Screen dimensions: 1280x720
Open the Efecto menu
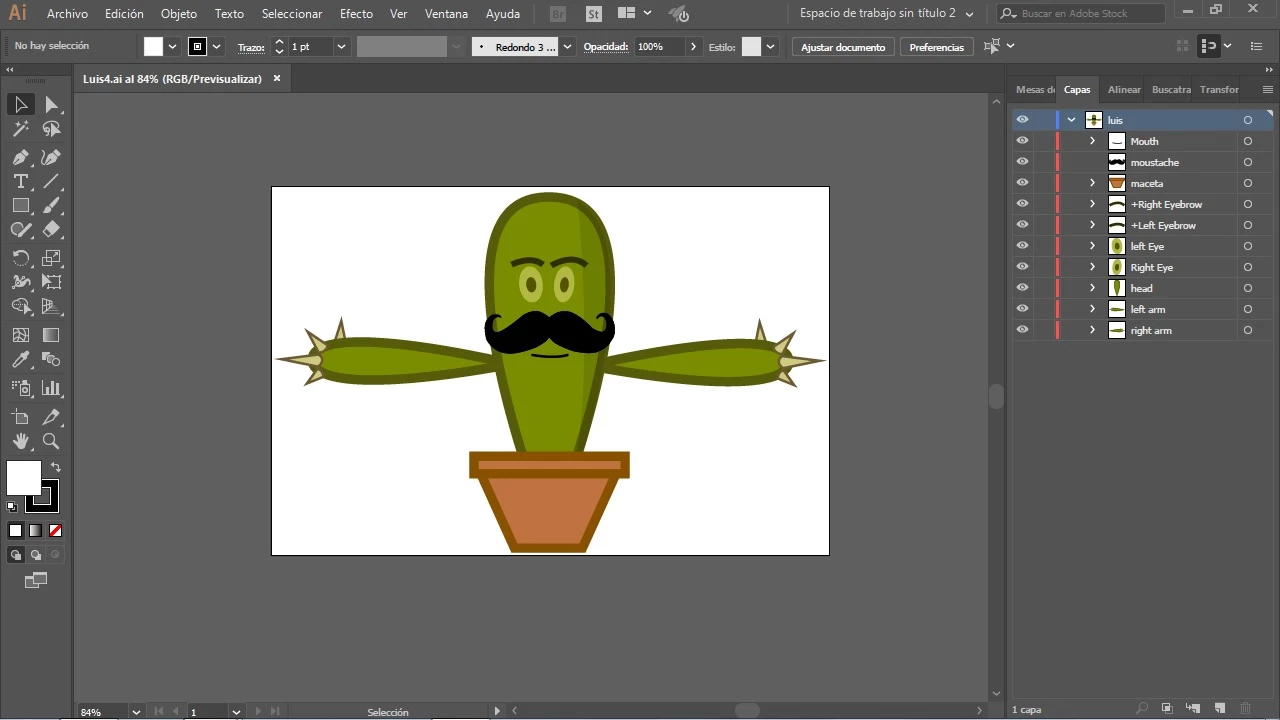coord(356,14)
